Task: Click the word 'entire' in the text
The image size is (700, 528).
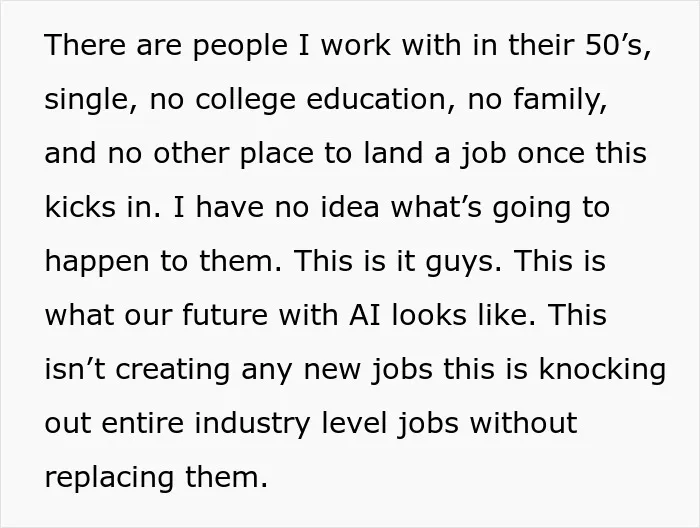Action: (x=142, y=423)
